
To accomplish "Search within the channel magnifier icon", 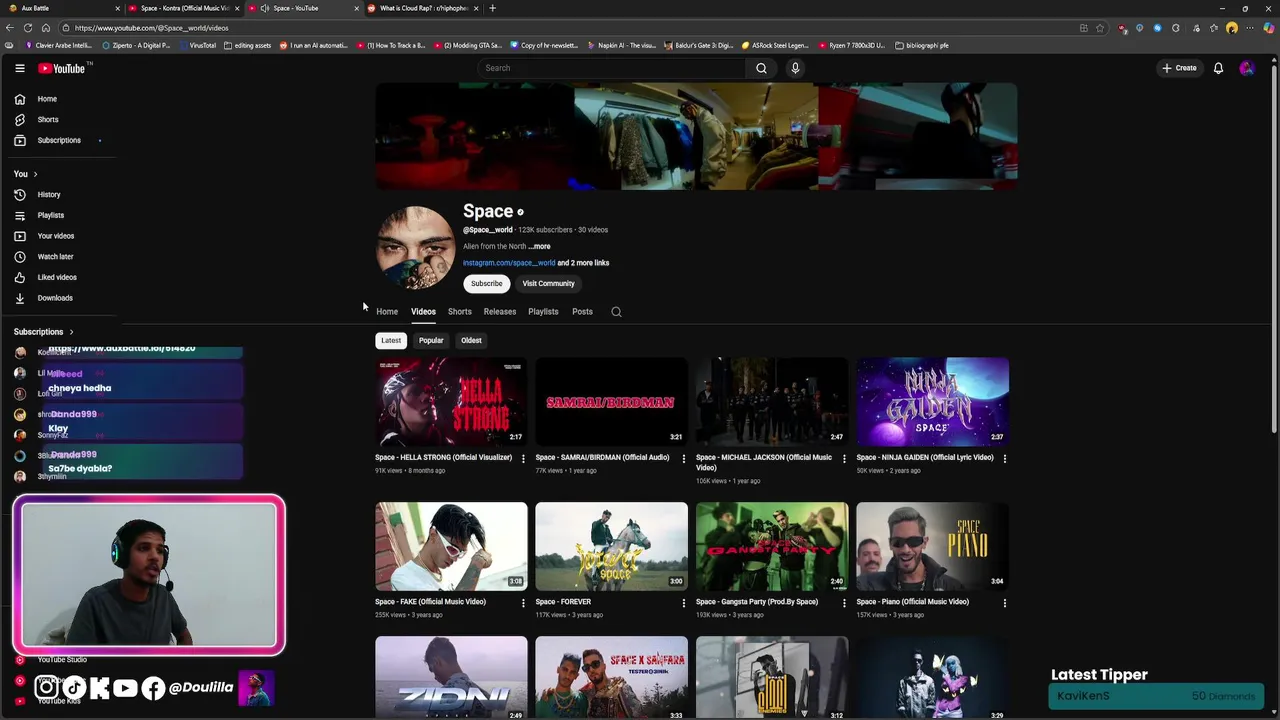I will tap(616, 312).
